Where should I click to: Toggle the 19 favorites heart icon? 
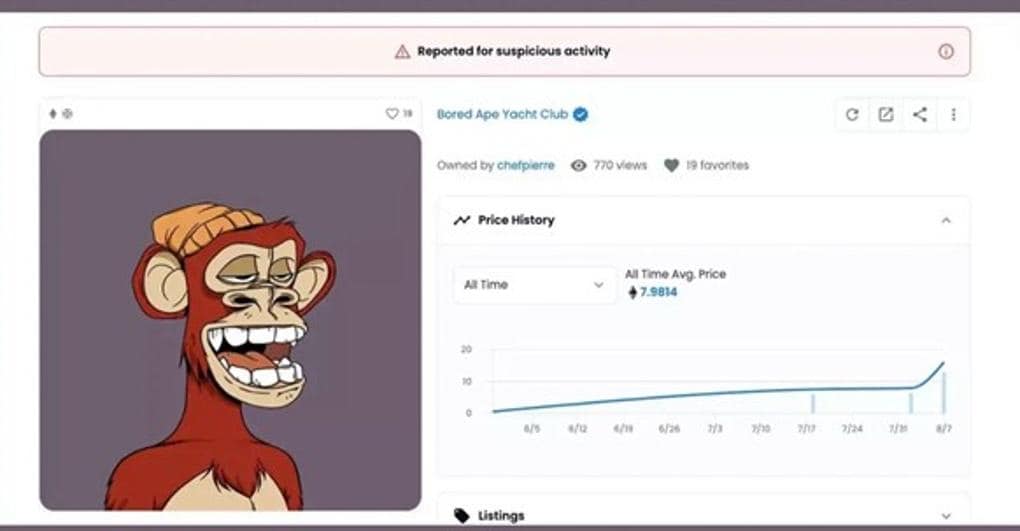(671, 165)
